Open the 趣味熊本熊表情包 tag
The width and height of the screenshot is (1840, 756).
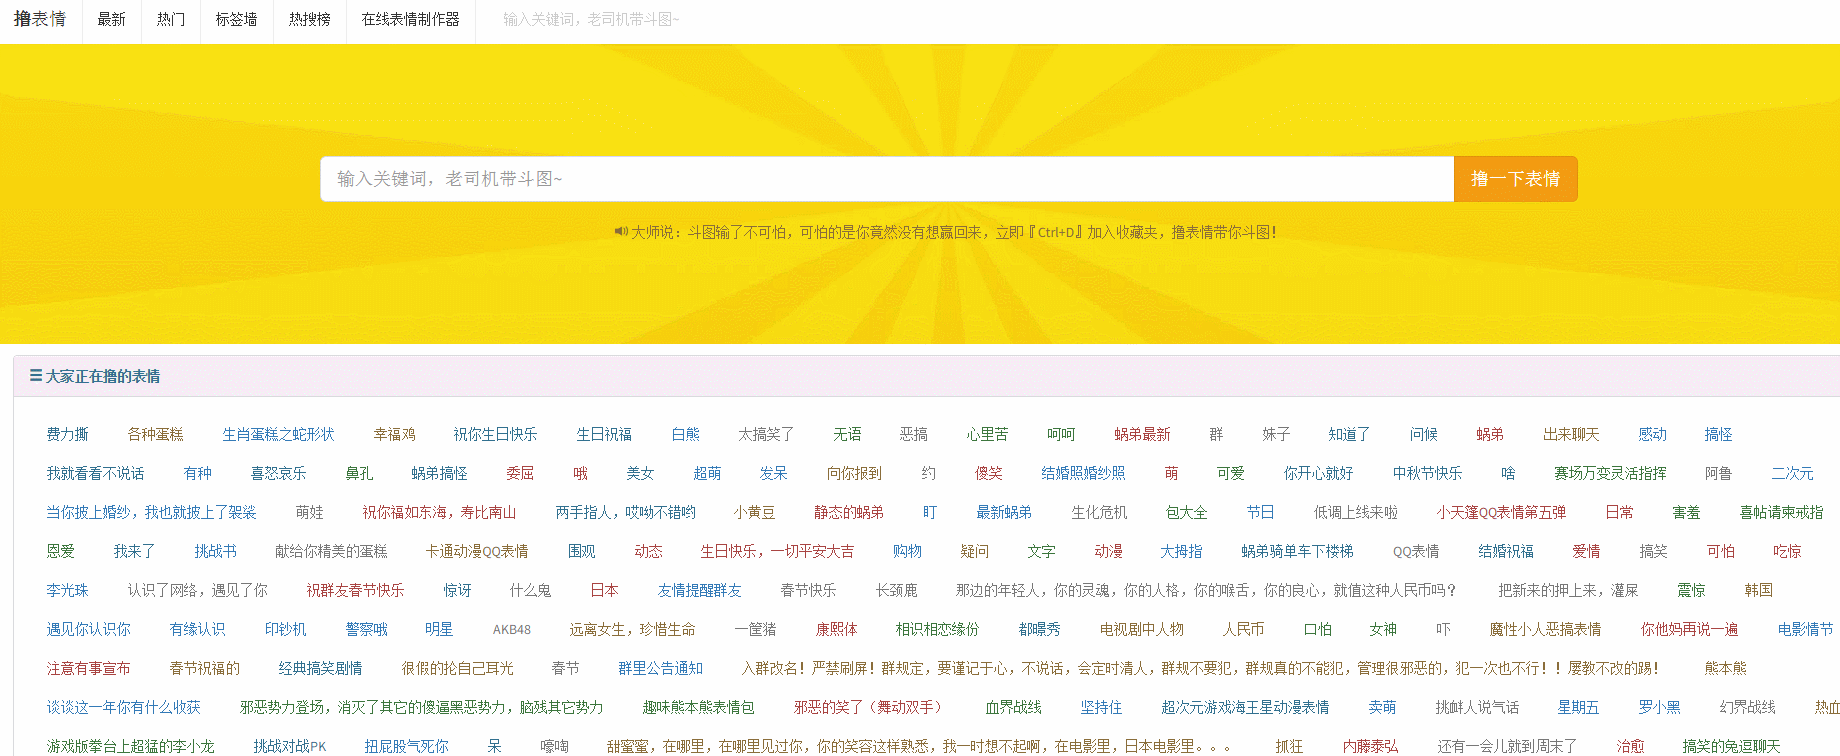coord(698,707)
